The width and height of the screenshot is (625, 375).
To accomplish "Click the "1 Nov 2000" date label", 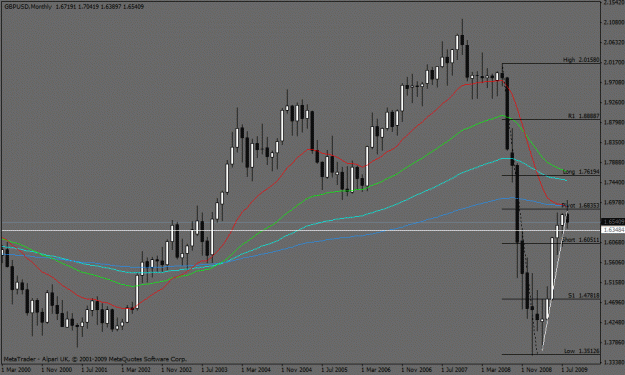I will [57, 370].
